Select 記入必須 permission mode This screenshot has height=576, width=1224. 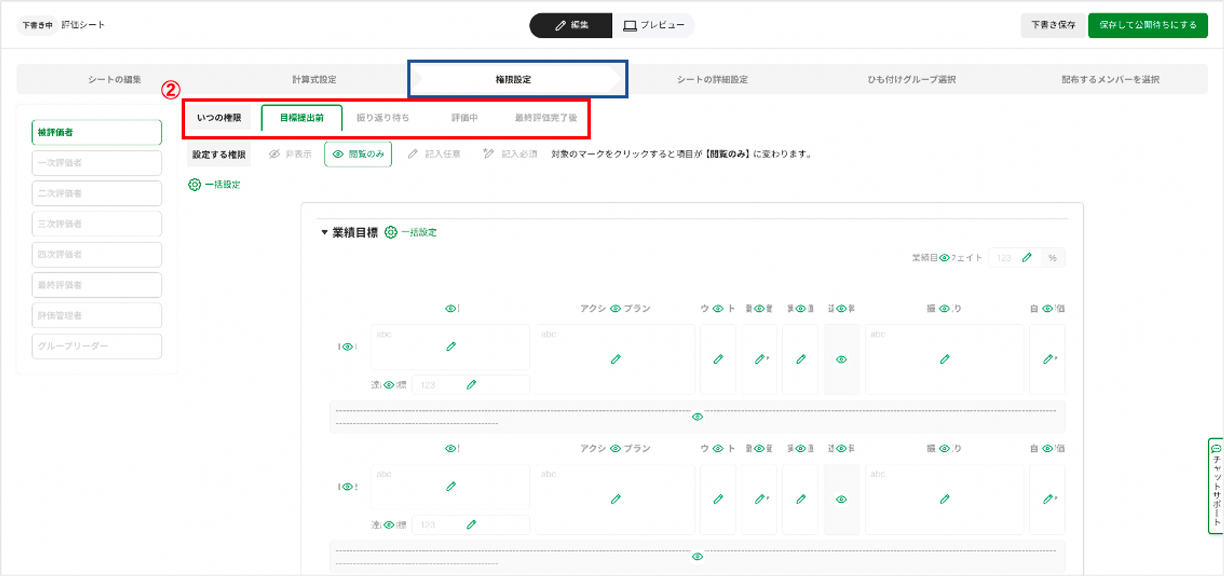509,155
